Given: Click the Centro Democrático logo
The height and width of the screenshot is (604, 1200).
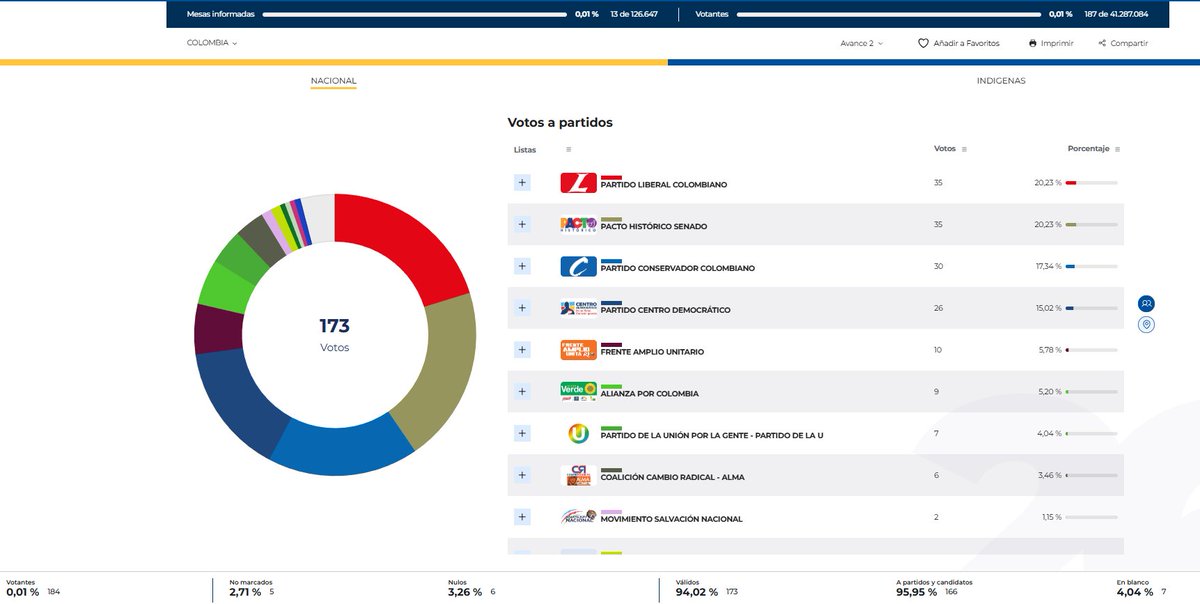Looking at the screenshot, I should point(578,308).
